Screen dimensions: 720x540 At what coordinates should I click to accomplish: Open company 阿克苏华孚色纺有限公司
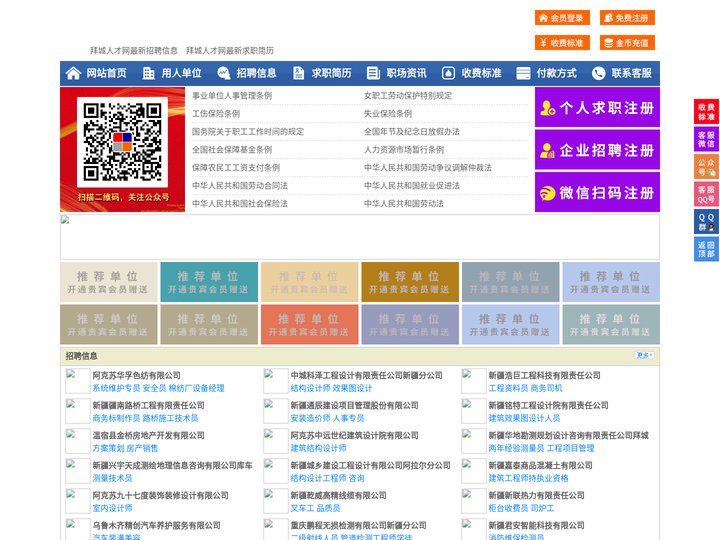136,375
